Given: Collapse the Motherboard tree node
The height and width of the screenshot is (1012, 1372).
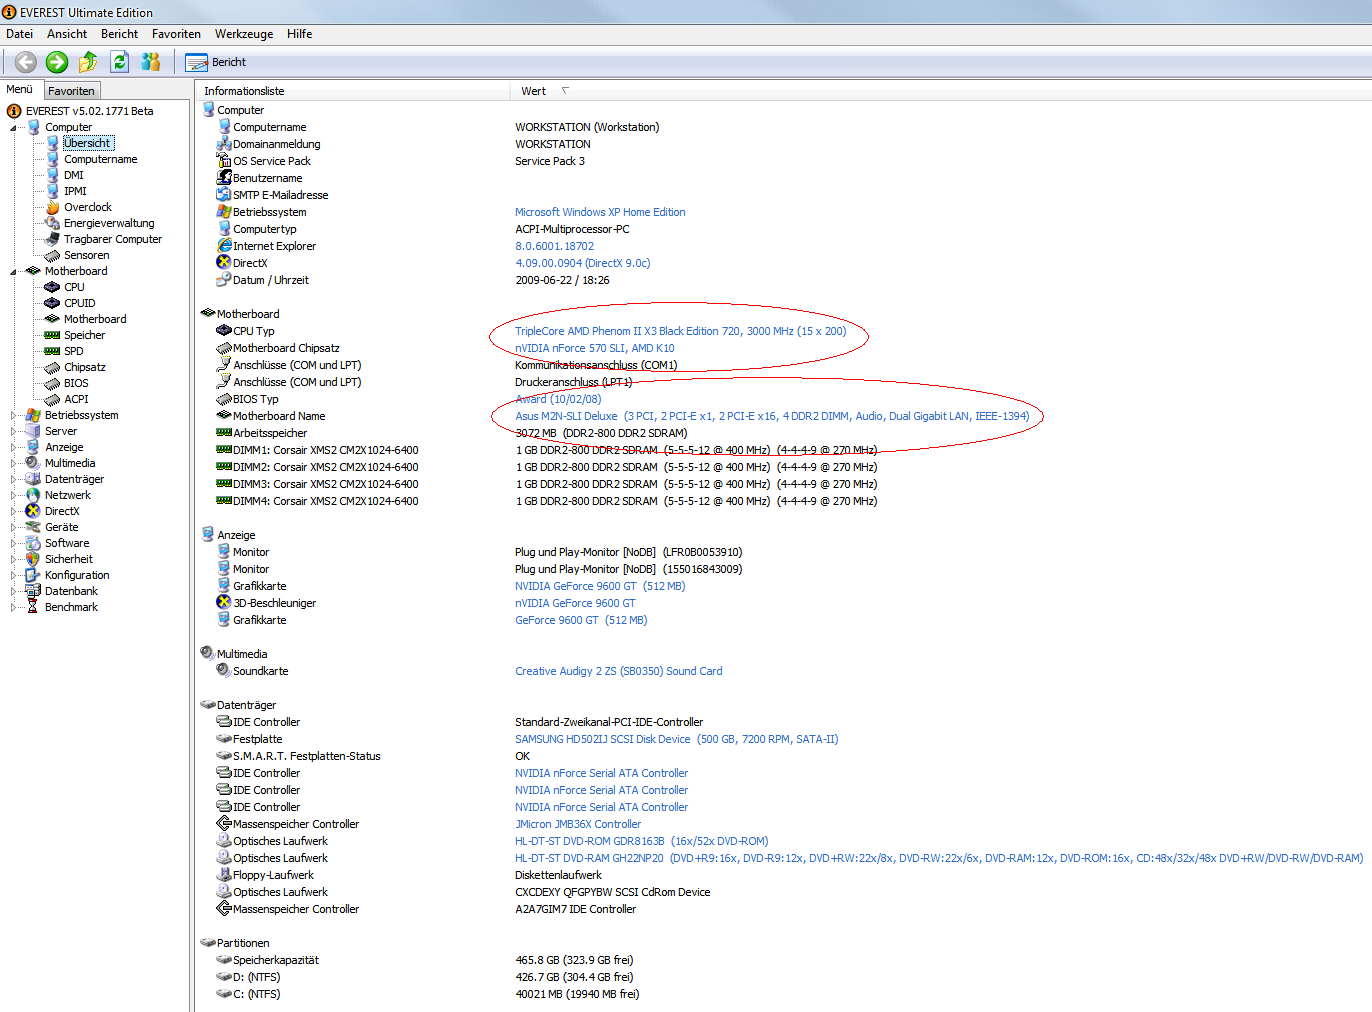Looking at the screenshot, I should point(14,272).
